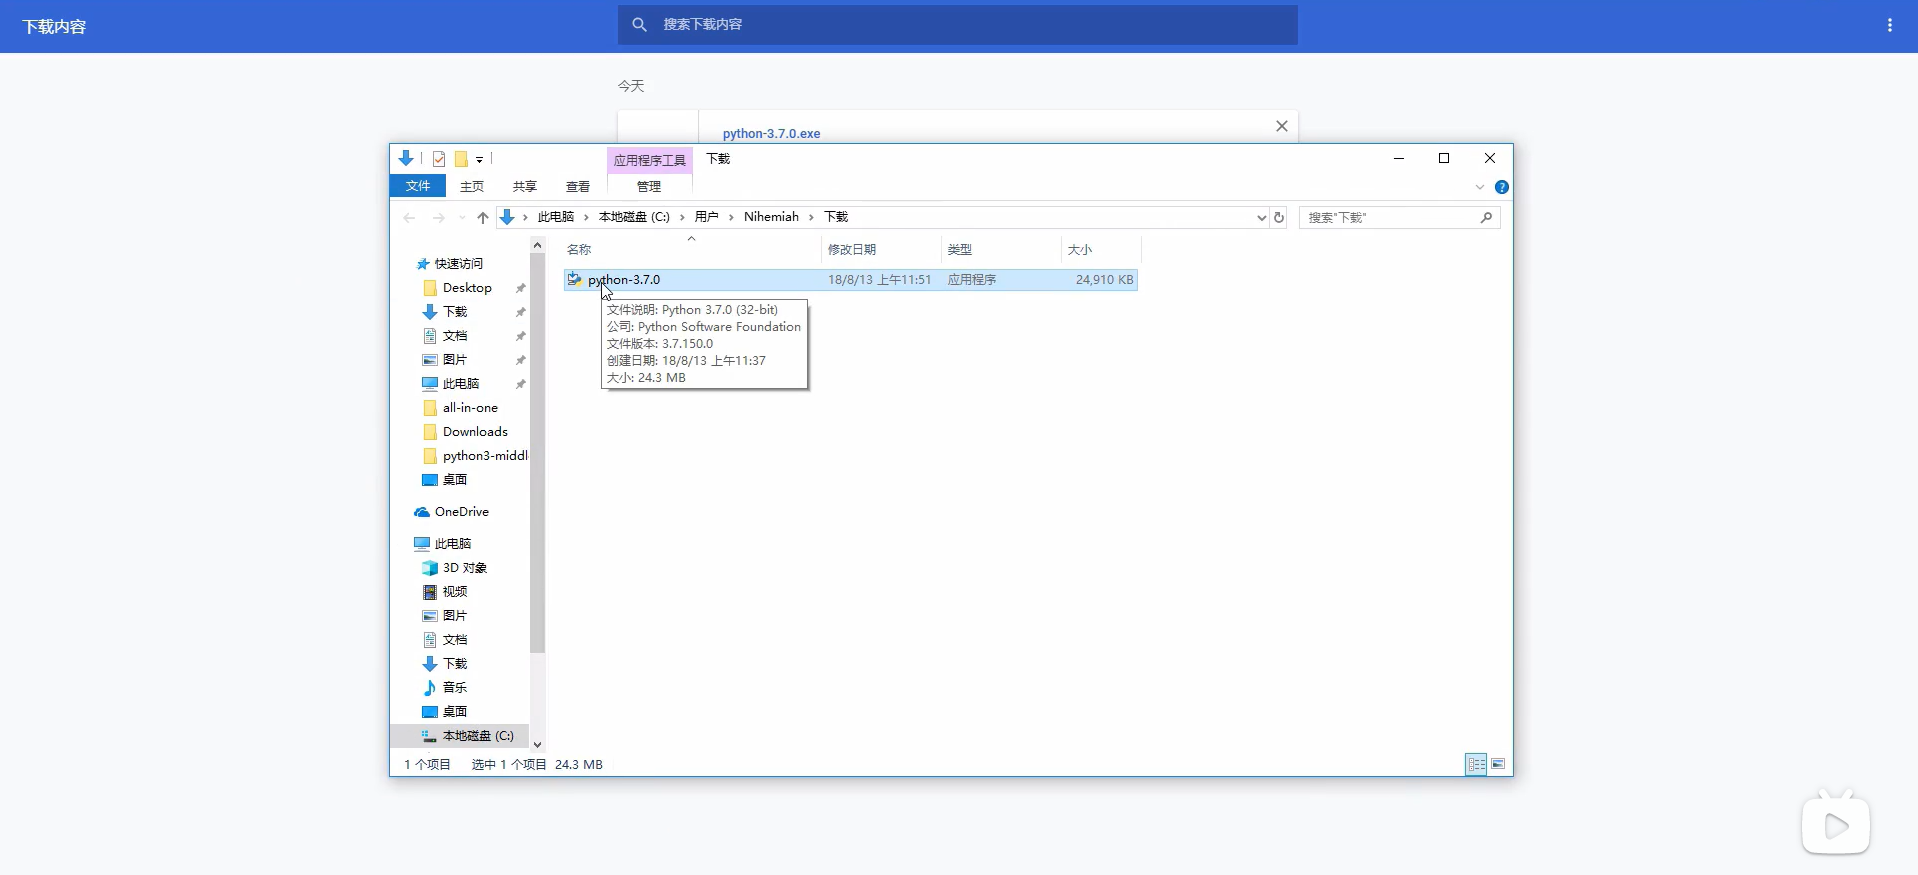The height and width of the screenshot is (875, 1918).
Task: Open the python3-middl folder
Action: (x=485, y=456)
